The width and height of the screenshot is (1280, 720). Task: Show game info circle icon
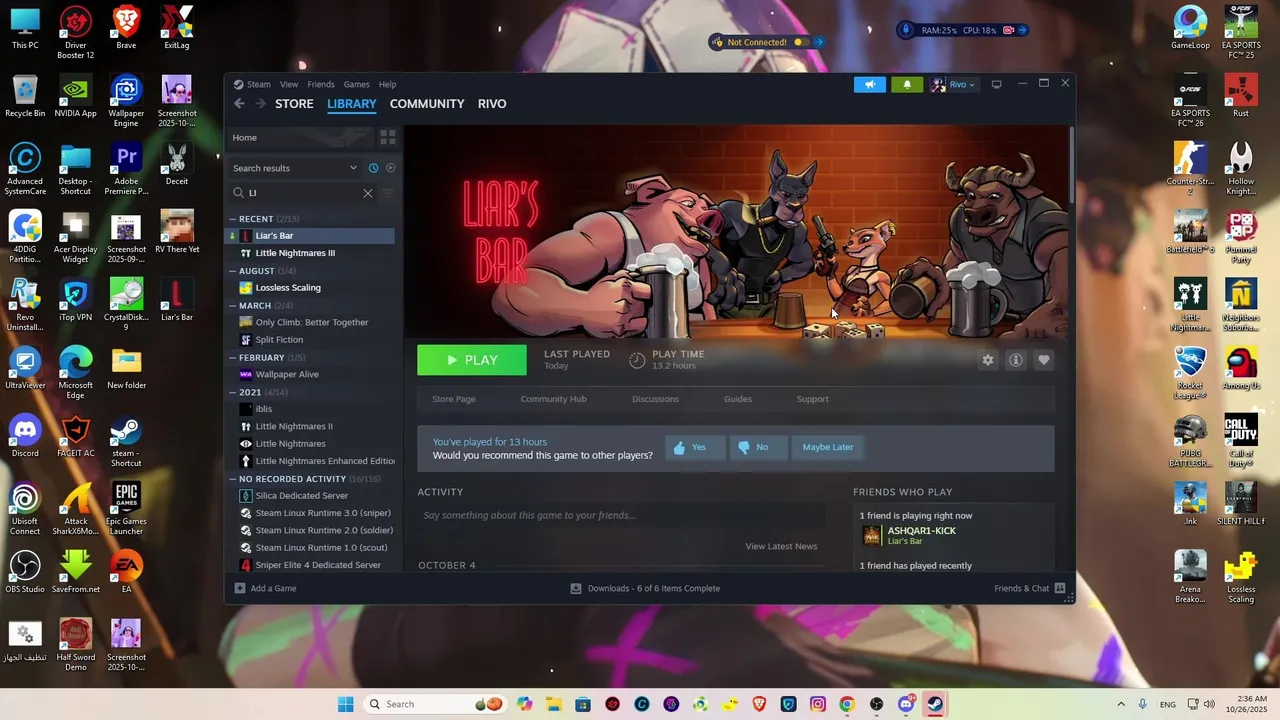coord(1016,360)
